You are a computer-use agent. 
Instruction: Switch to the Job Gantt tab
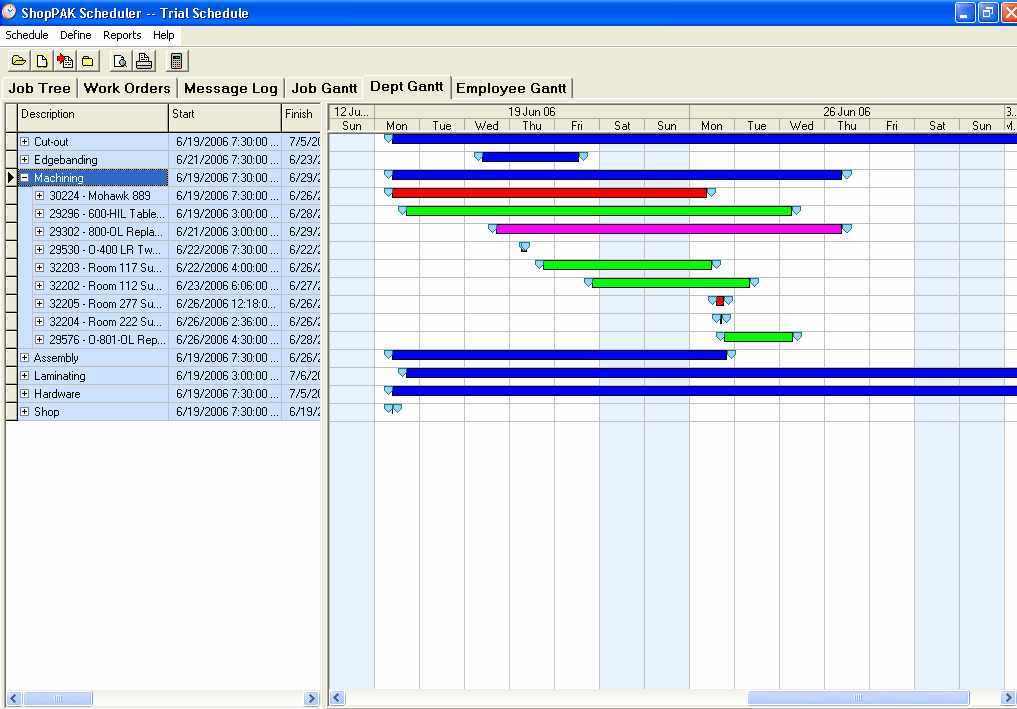(x=324, y=88)
